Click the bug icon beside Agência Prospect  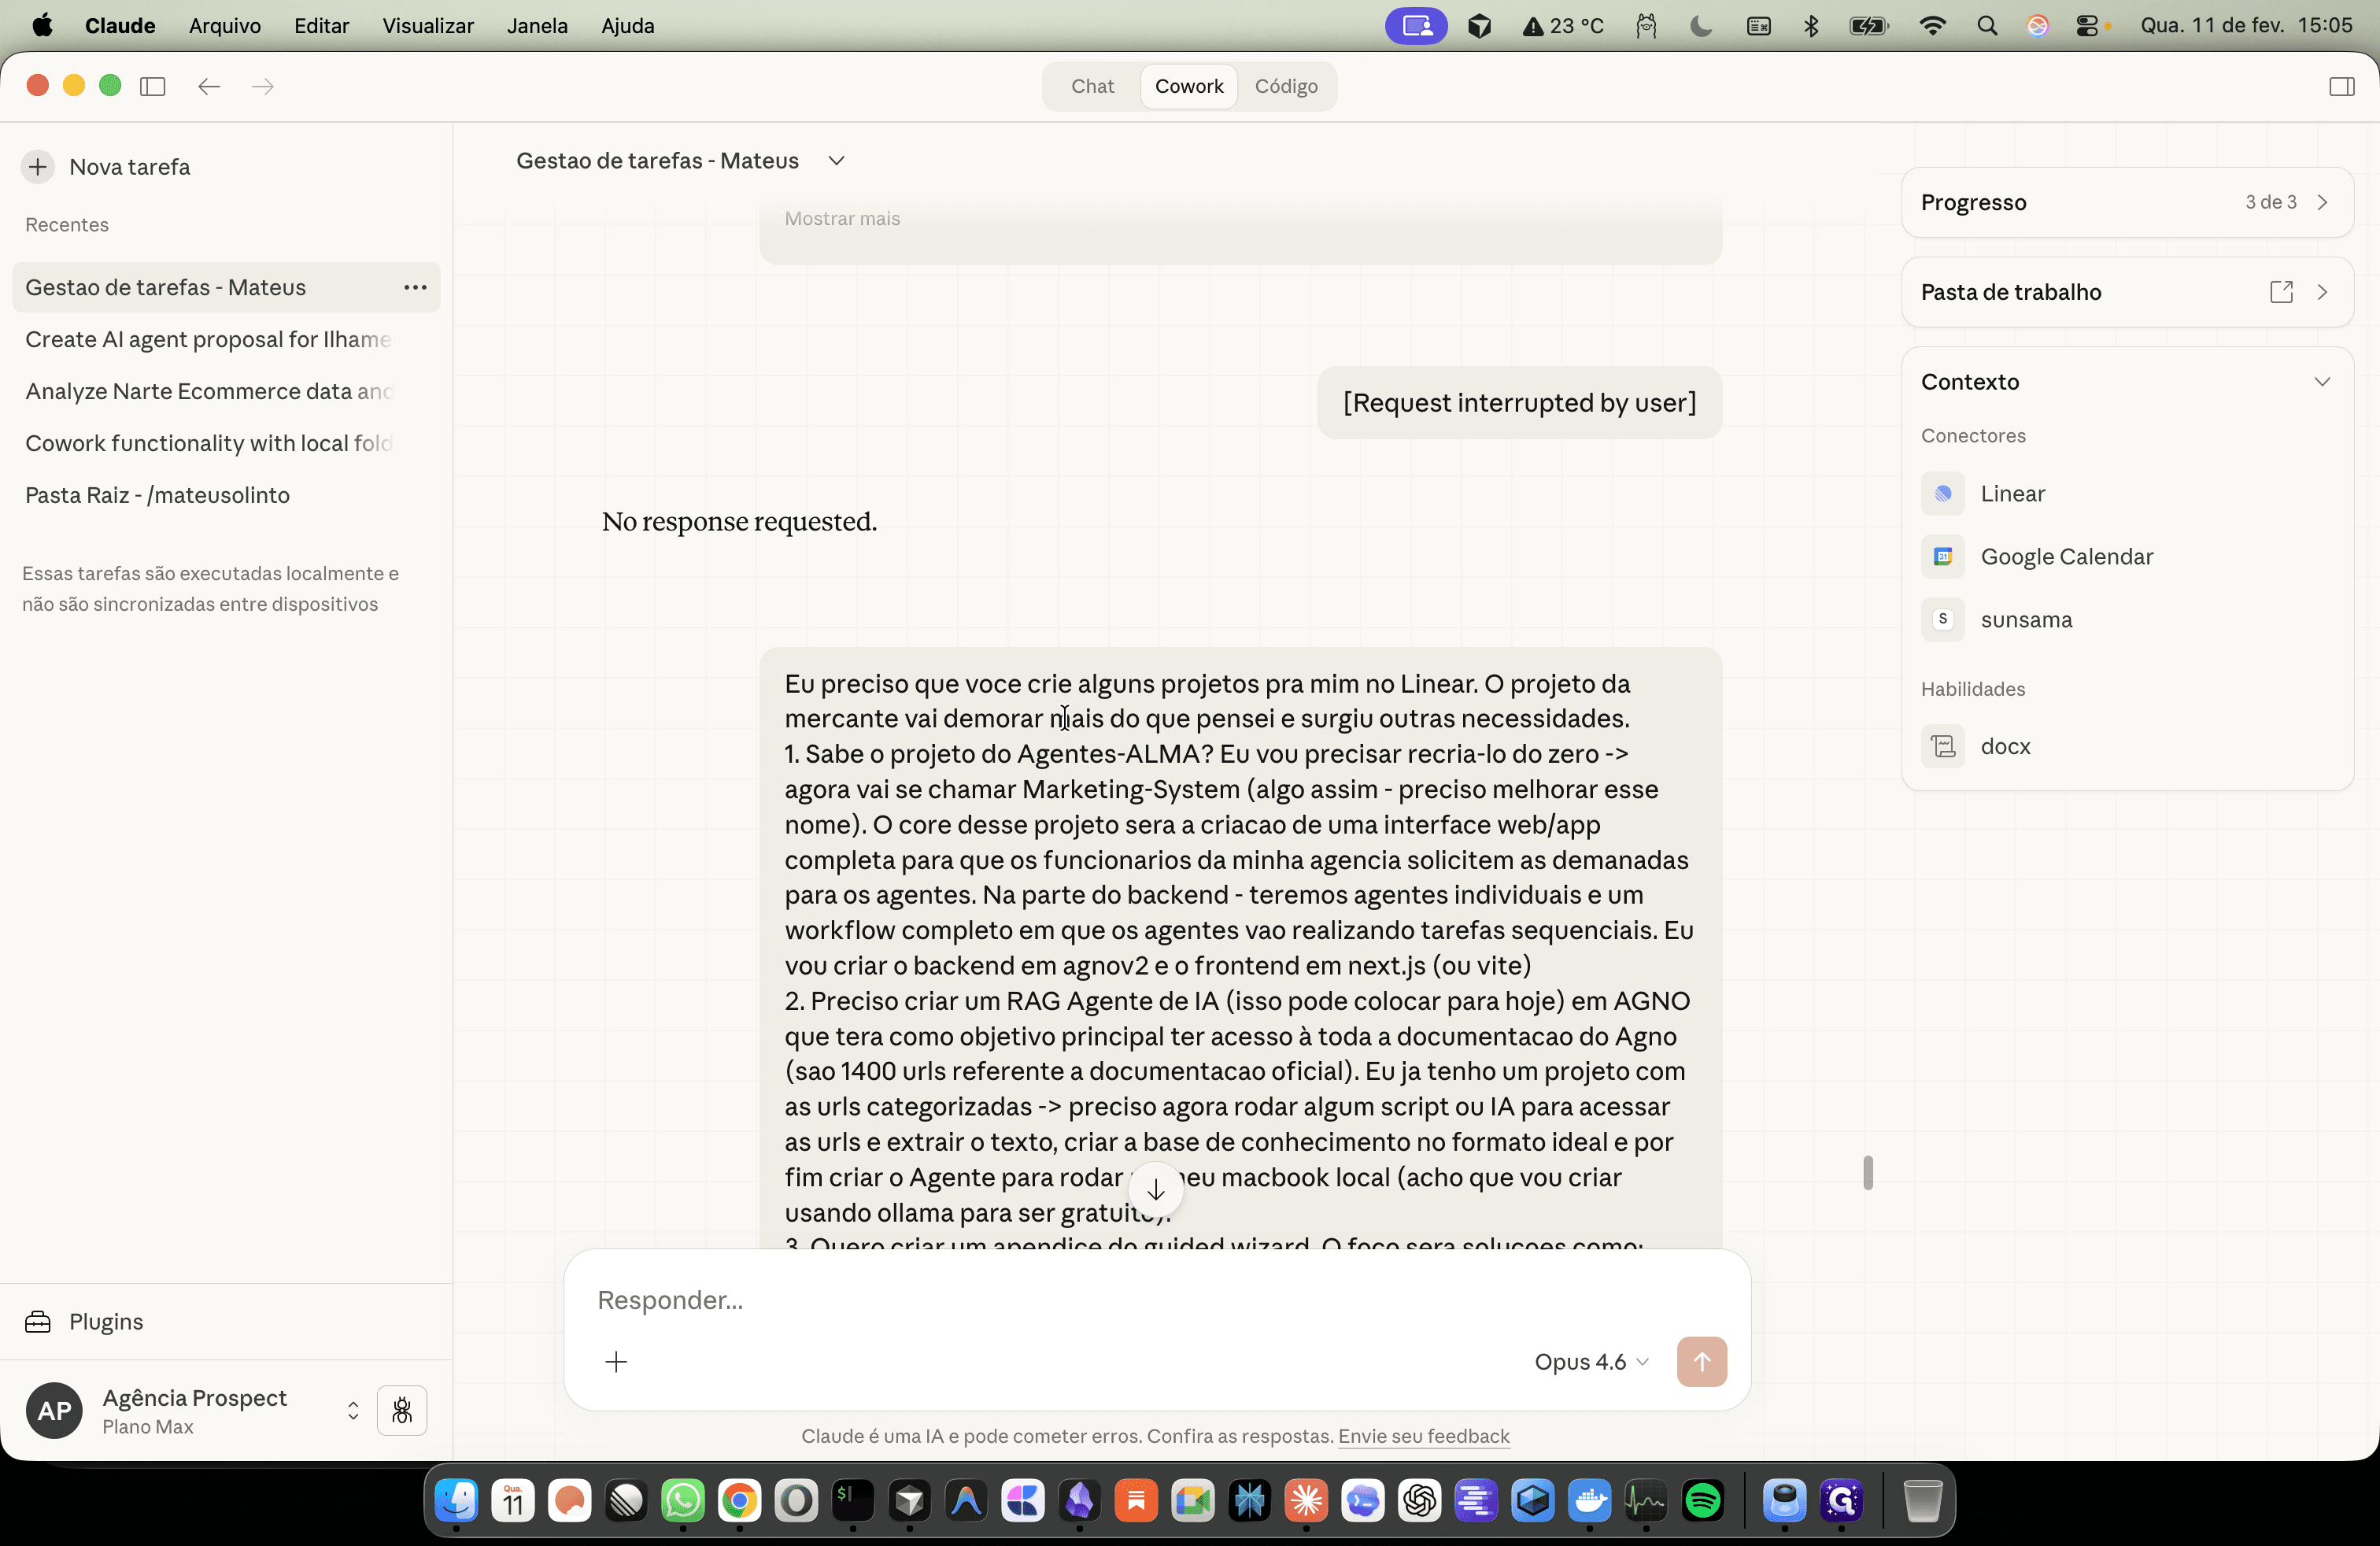pos(402,1410)
